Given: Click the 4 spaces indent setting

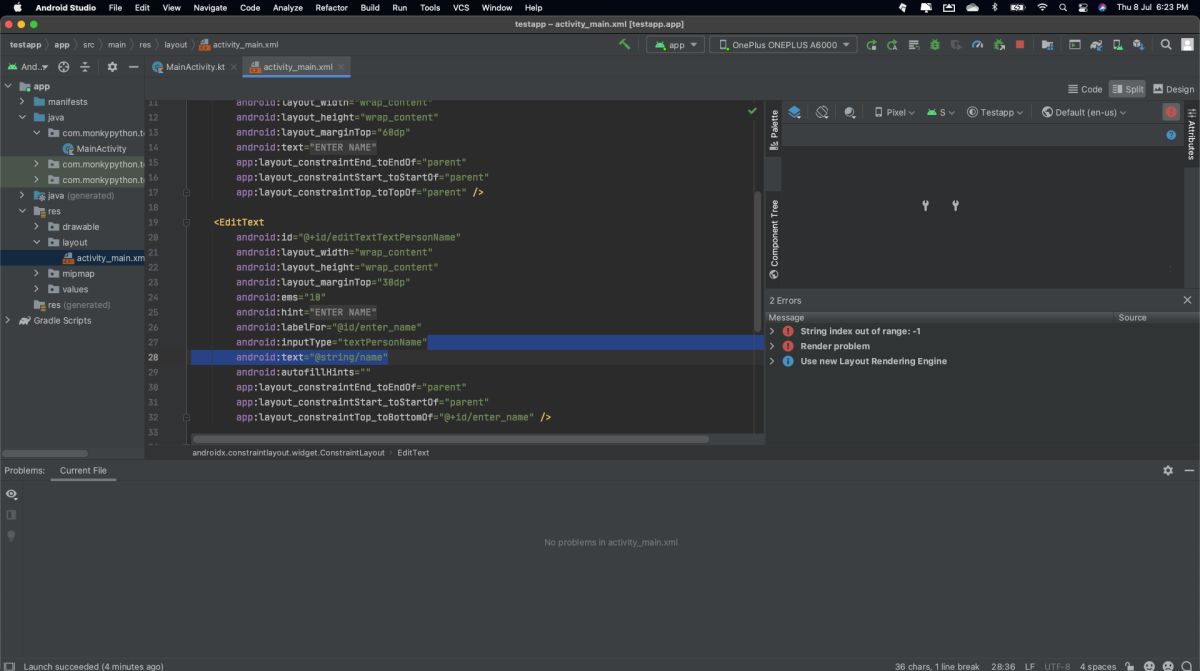Looking at the screenshot, I should point(1097,666).
